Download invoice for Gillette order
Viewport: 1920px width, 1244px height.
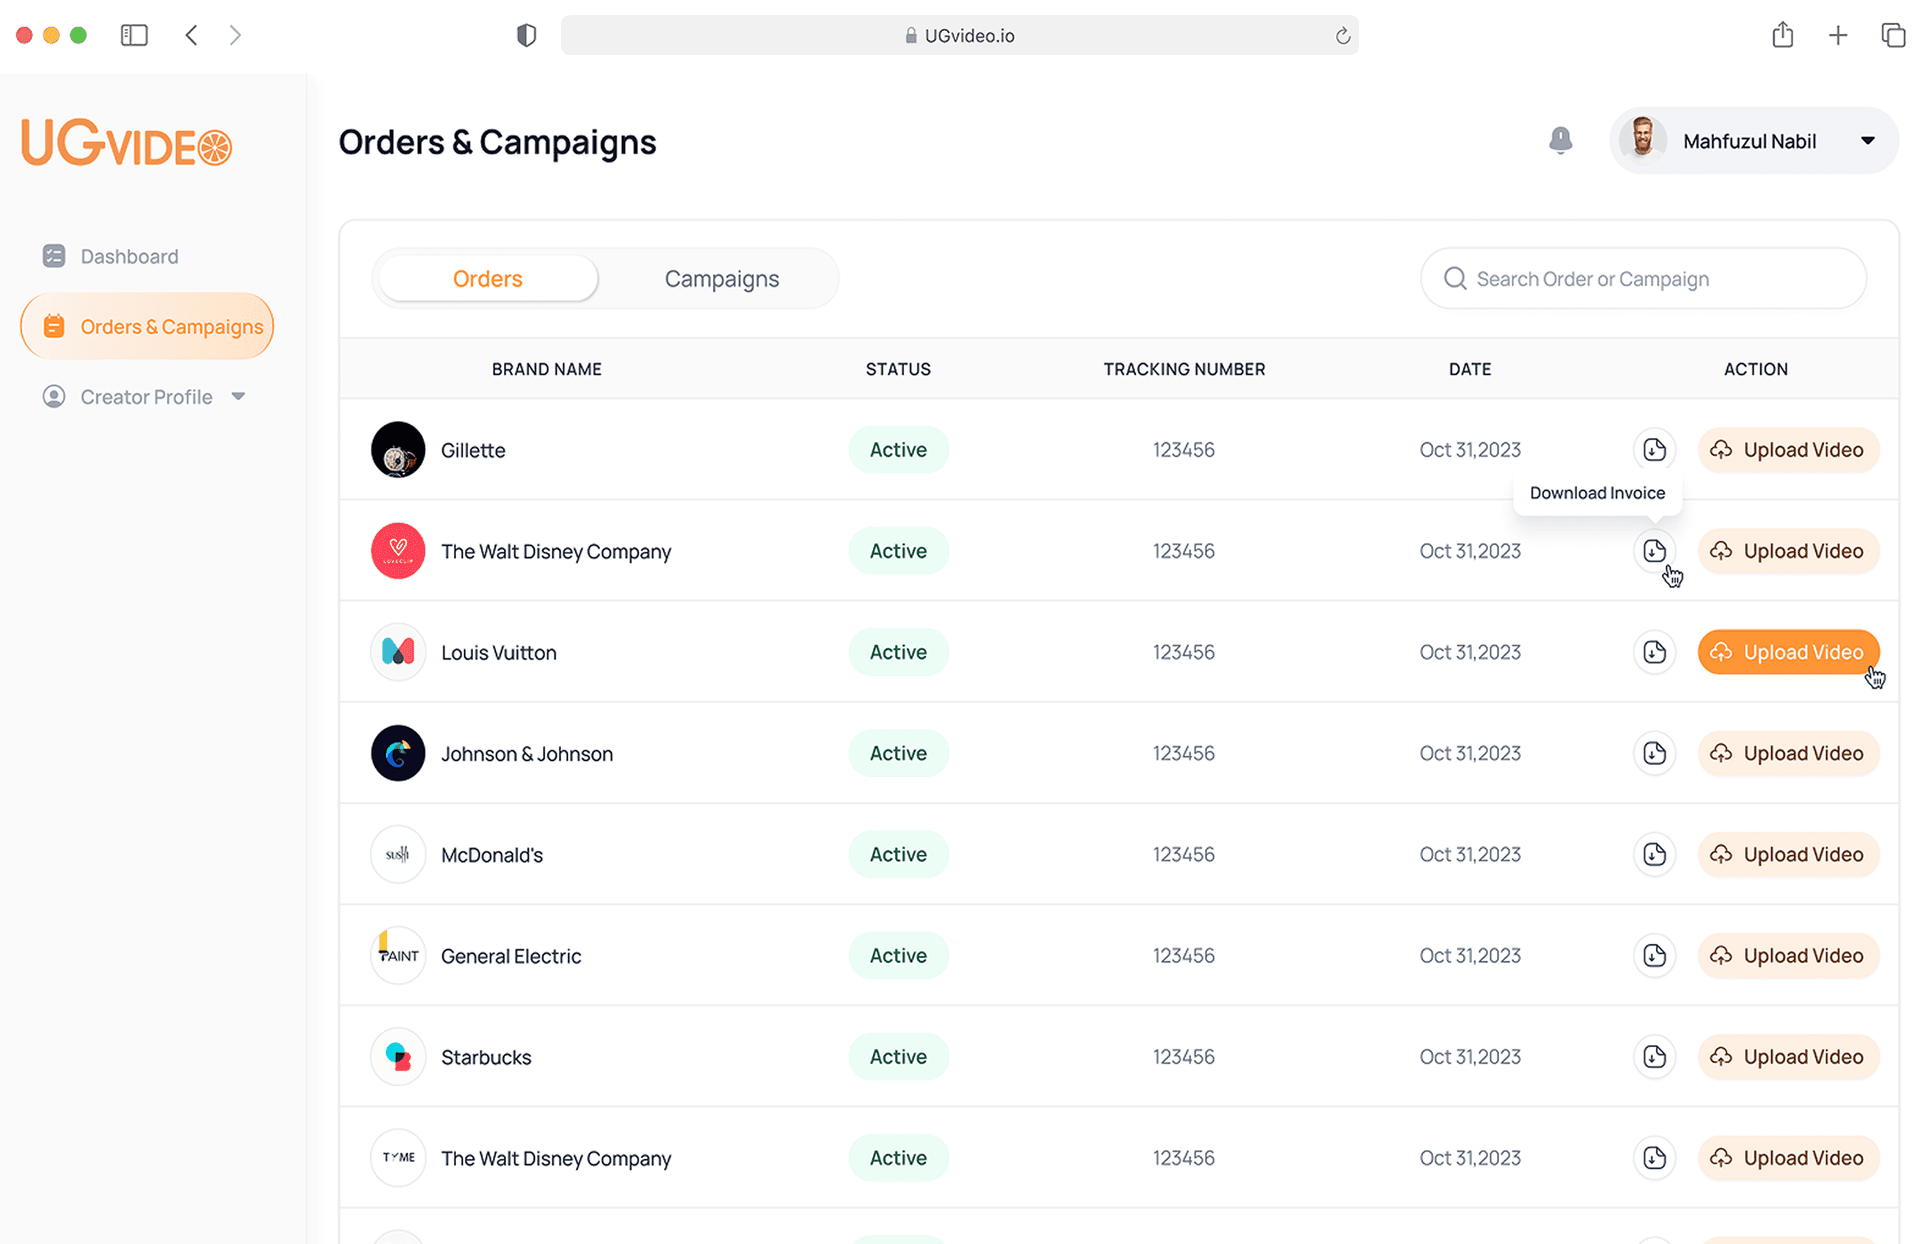(x=1654, y=450)
